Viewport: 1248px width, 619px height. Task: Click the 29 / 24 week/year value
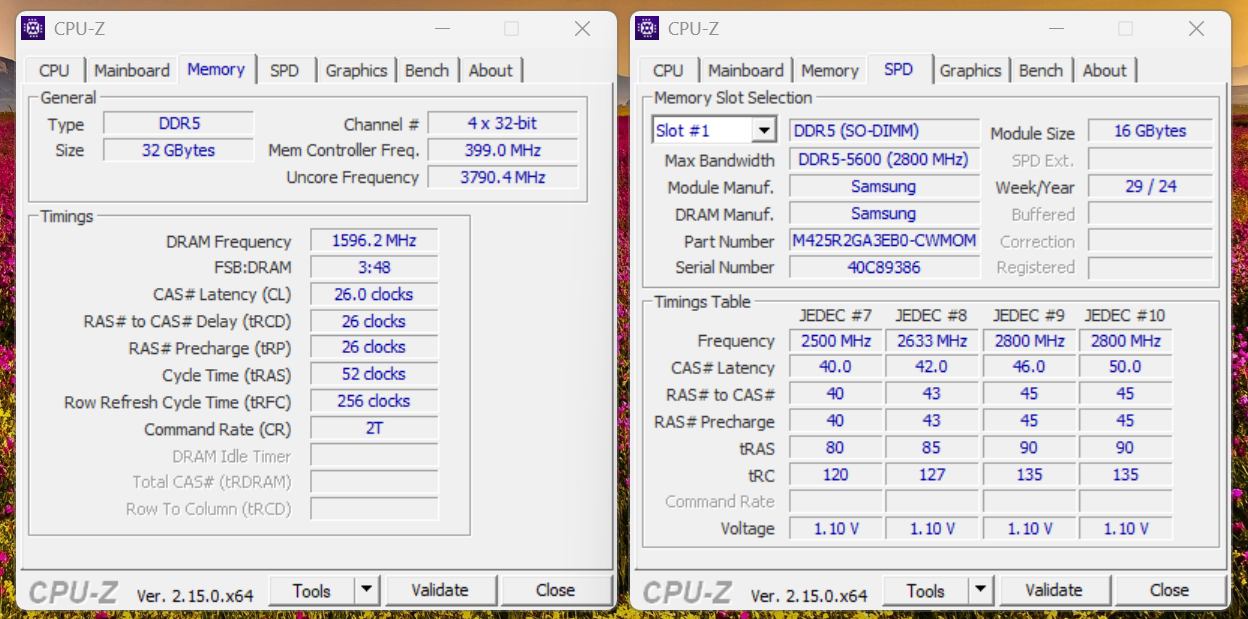(x=1150, y=187)
